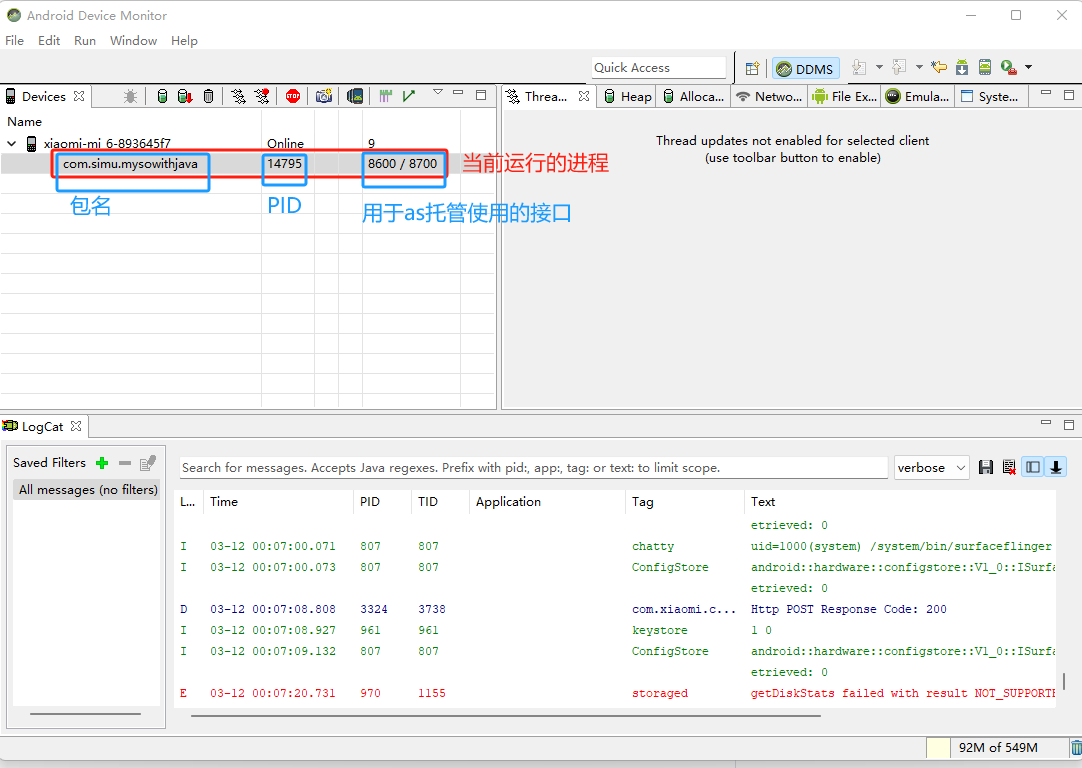
Task: Open the Edit menu
Action: [x=49, y=41]
